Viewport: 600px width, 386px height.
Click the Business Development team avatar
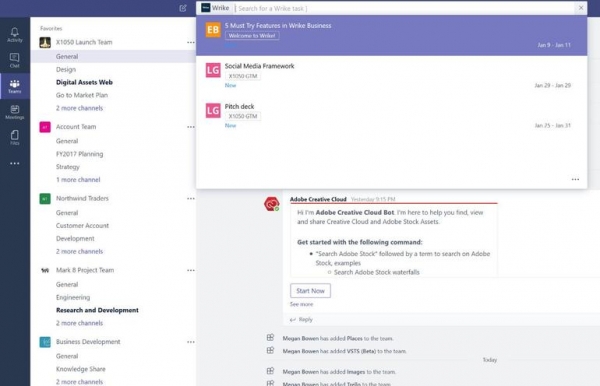[45, 342]
